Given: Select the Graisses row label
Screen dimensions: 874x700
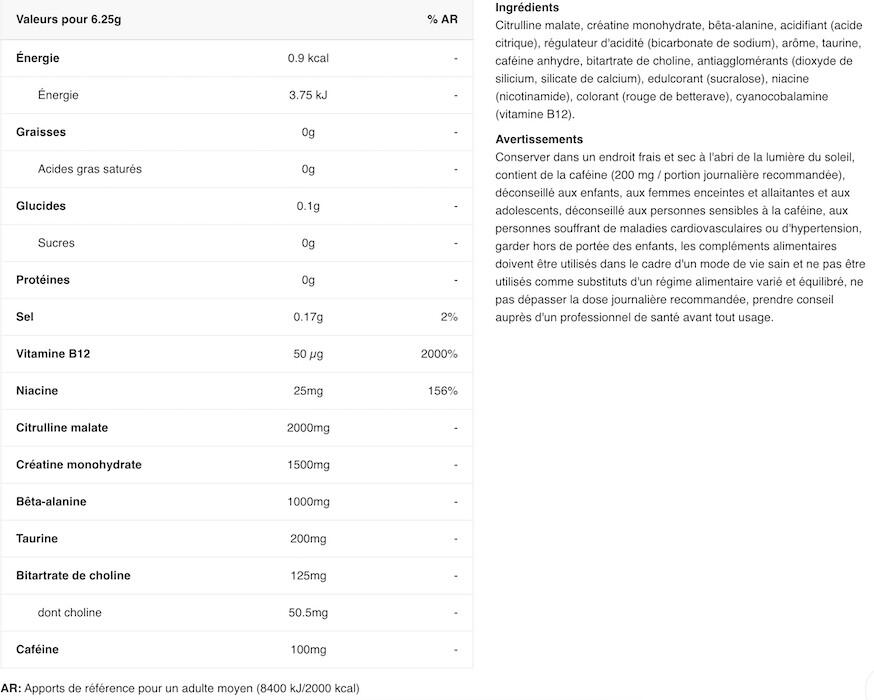Looking at the screenshot, I should (41, 132).
